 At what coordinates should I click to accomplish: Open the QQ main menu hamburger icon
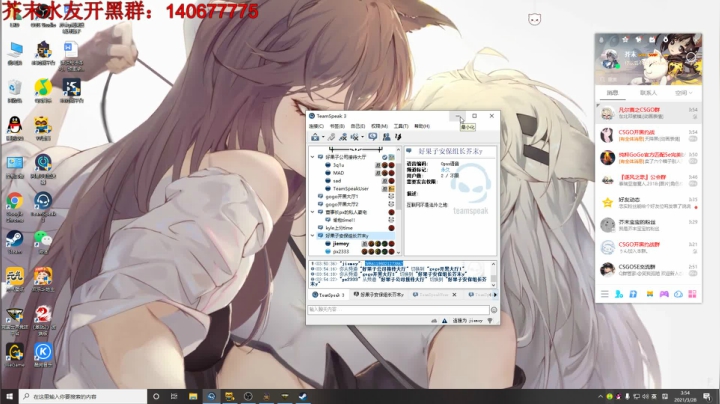coord(605,294)
